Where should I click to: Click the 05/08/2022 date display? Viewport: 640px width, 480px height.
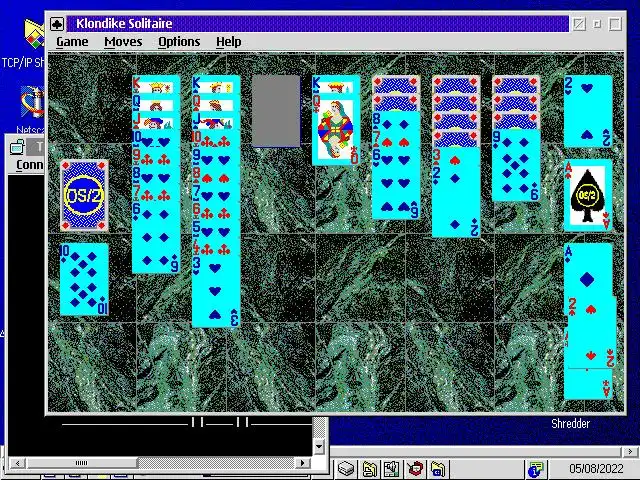[596, 469]
